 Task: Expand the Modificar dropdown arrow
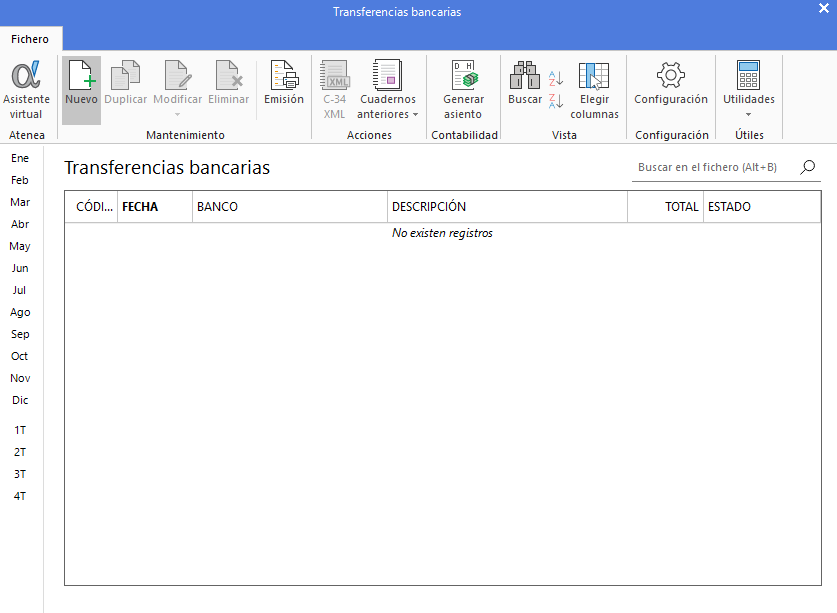point(177,114)
